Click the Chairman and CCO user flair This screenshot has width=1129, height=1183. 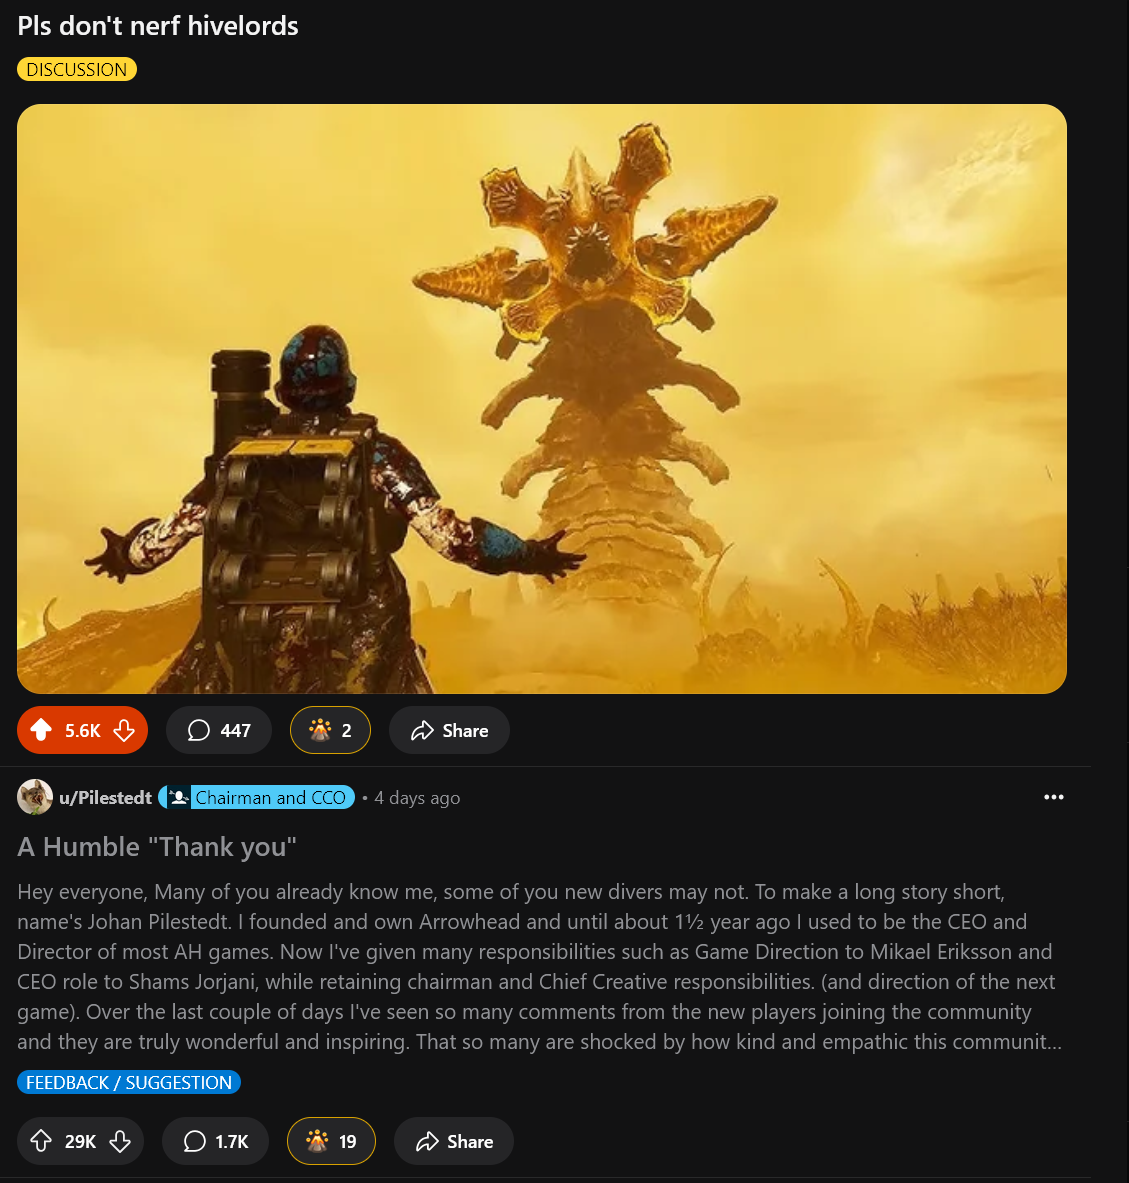(257, 797)
